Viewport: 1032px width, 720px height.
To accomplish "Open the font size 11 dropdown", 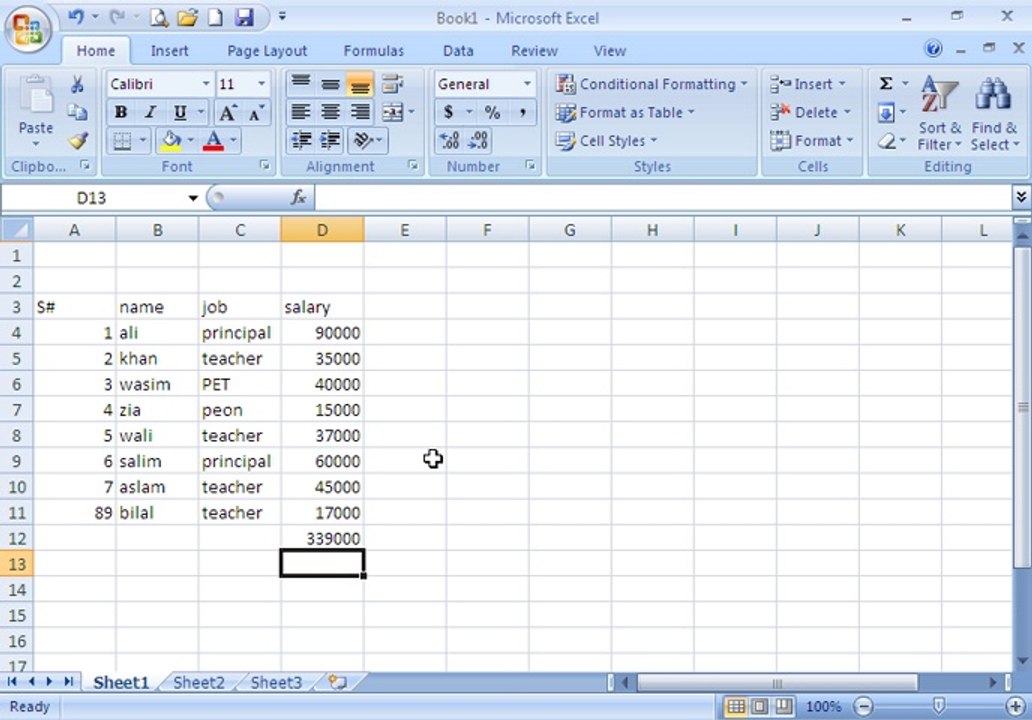I will [261, 84].
